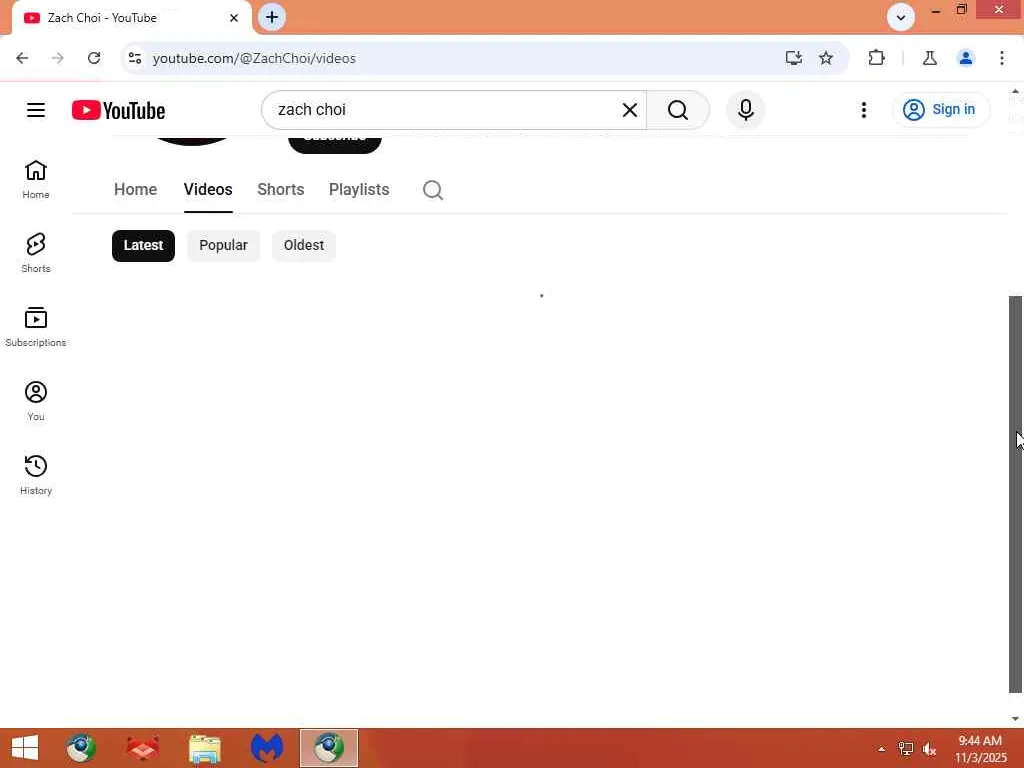Select the Latest filter chip
1024x768 pixels.
(x=143, y=246)
